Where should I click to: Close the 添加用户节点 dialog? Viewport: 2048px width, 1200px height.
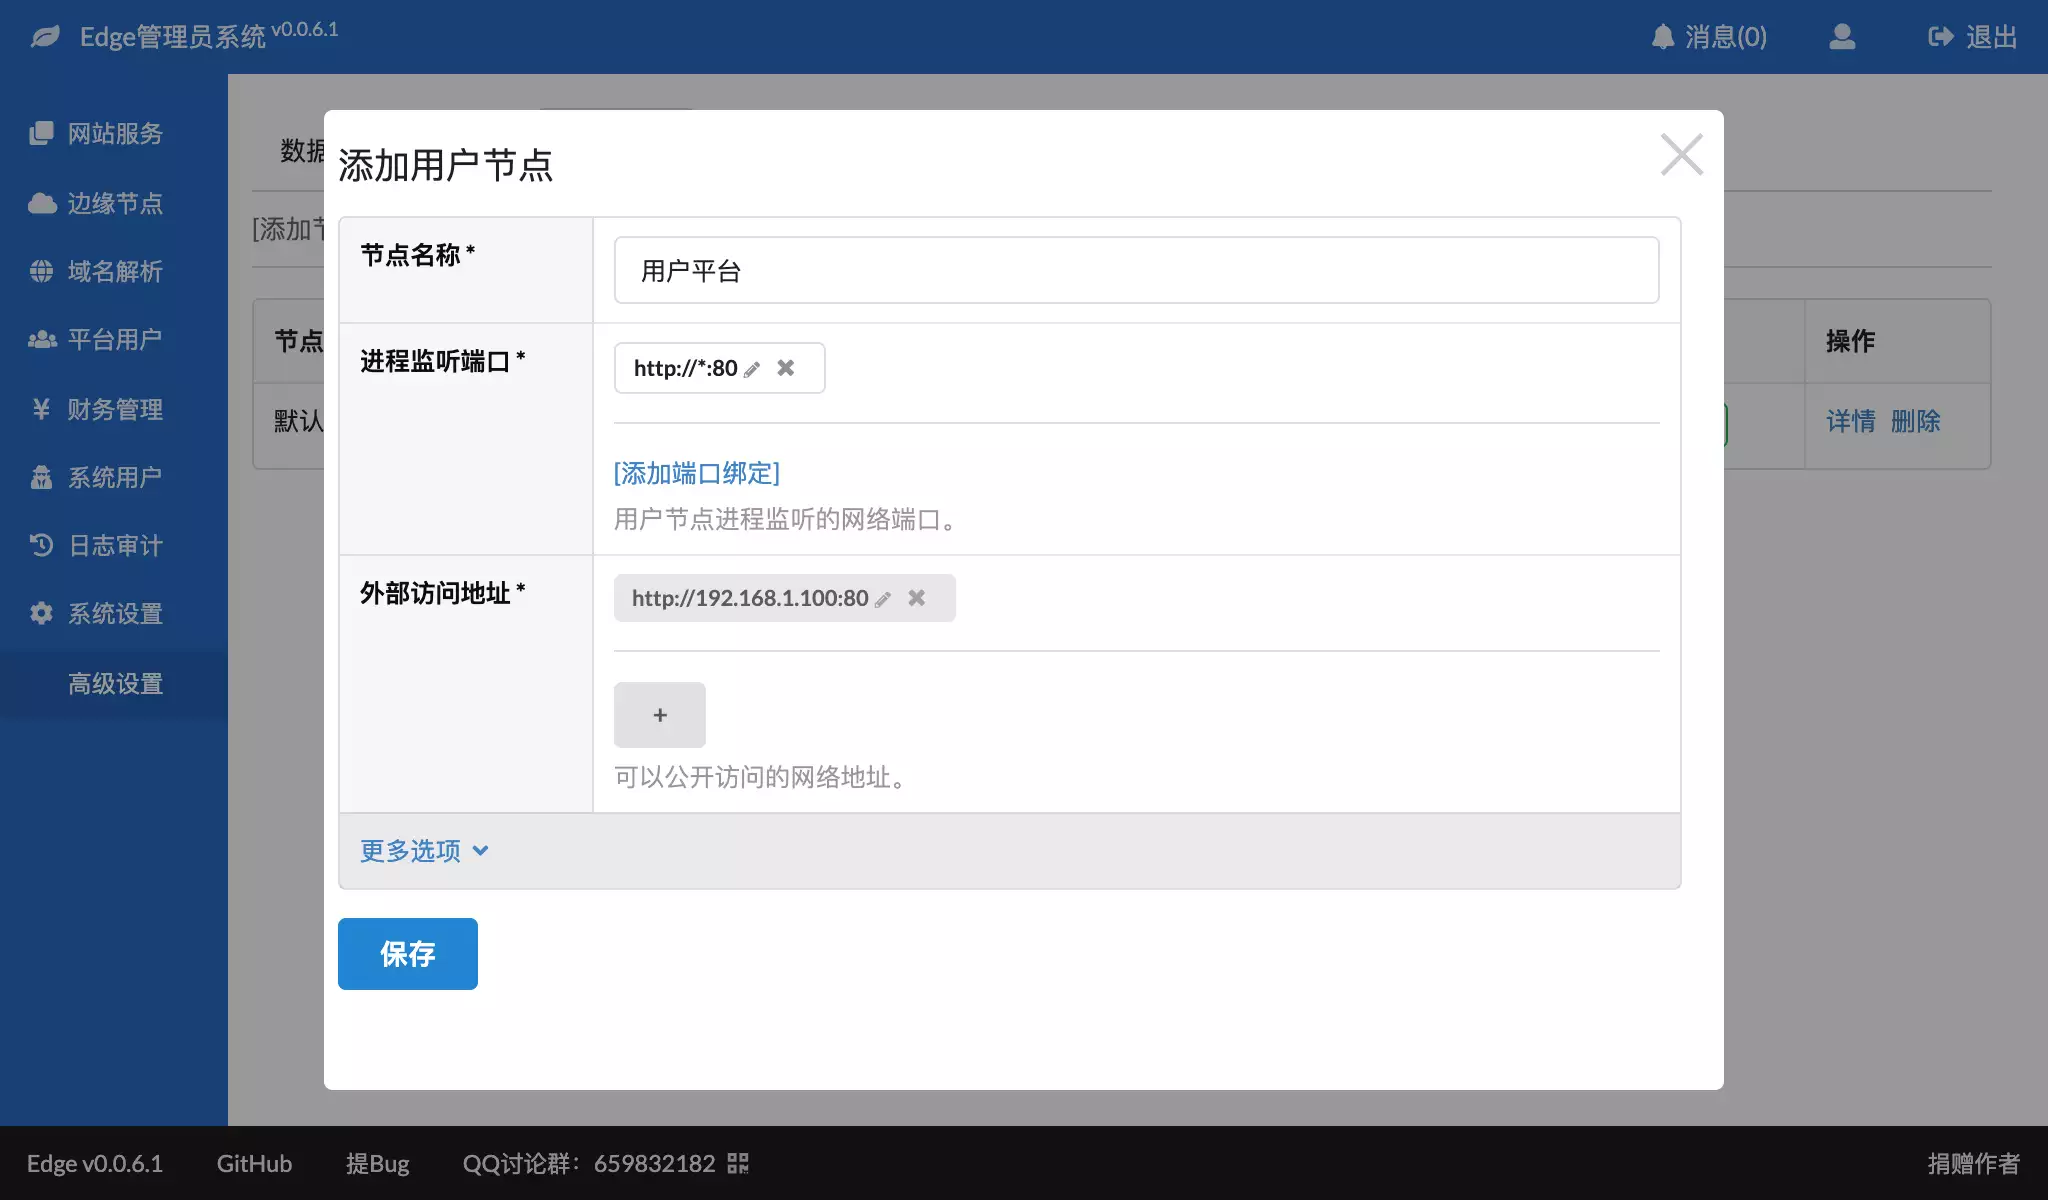1681,155
